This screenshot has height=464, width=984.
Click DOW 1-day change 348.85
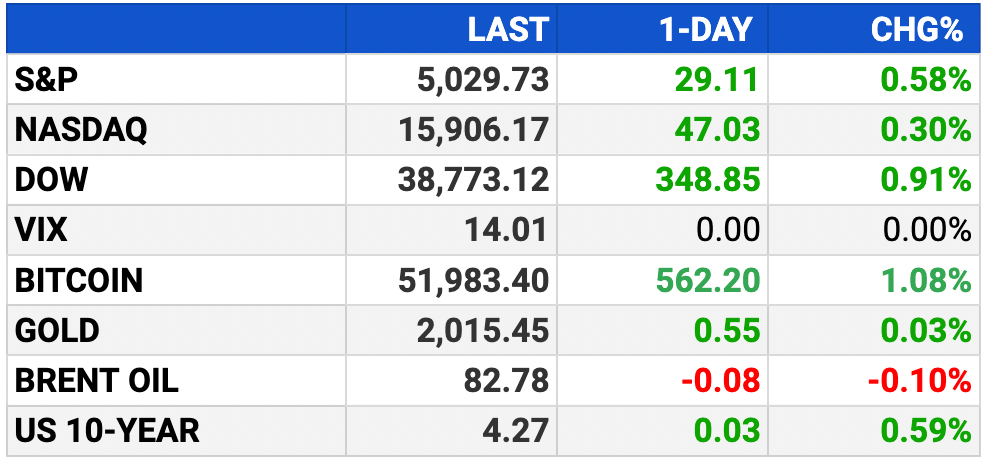pos(708,180)
